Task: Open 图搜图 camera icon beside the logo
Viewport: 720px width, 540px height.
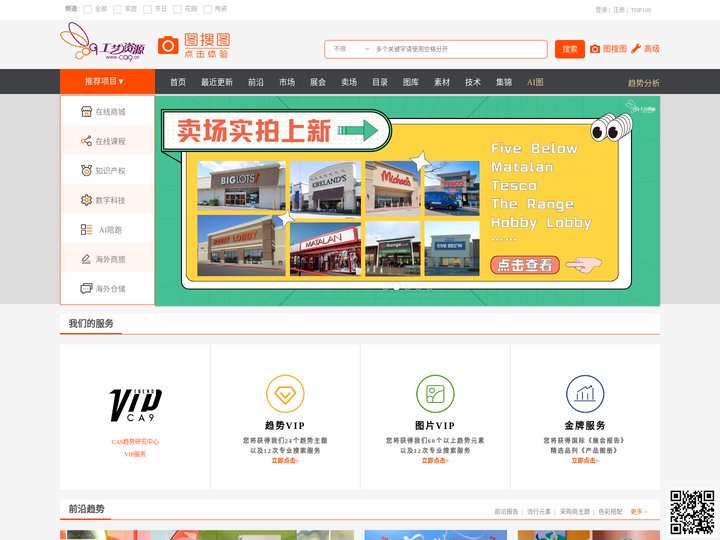Action: 168,45
